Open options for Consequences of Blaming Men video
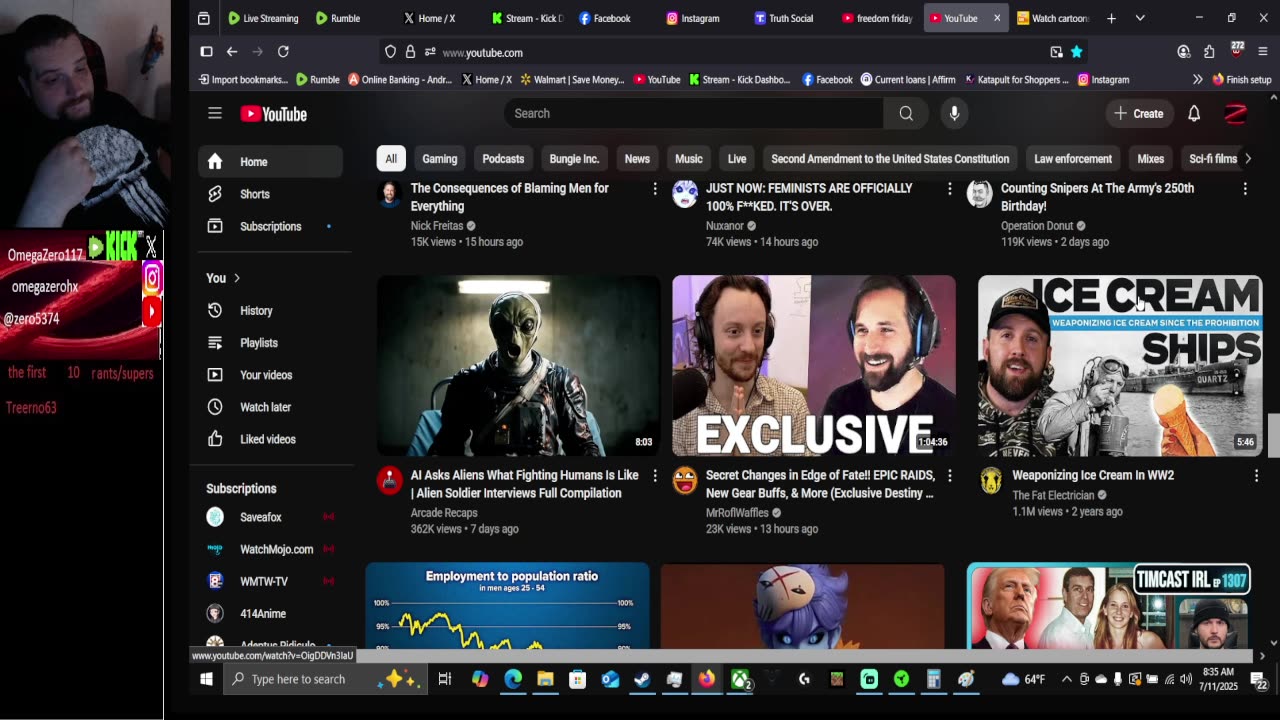Viewport: 1280px width, 720px height. (x=655, y=189)
